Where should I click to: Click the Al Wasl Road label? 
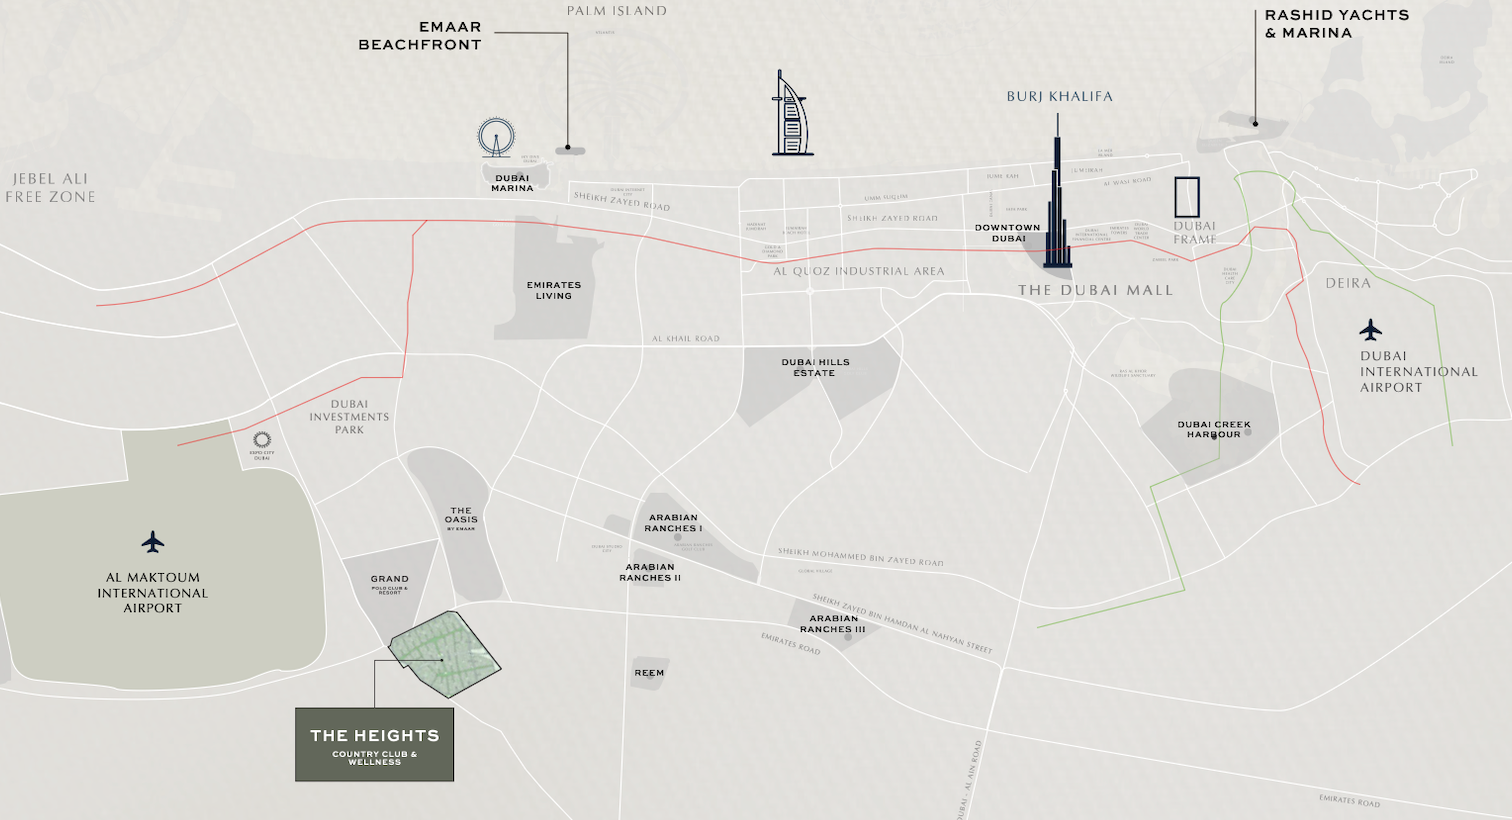click(x=1127, y=181)
